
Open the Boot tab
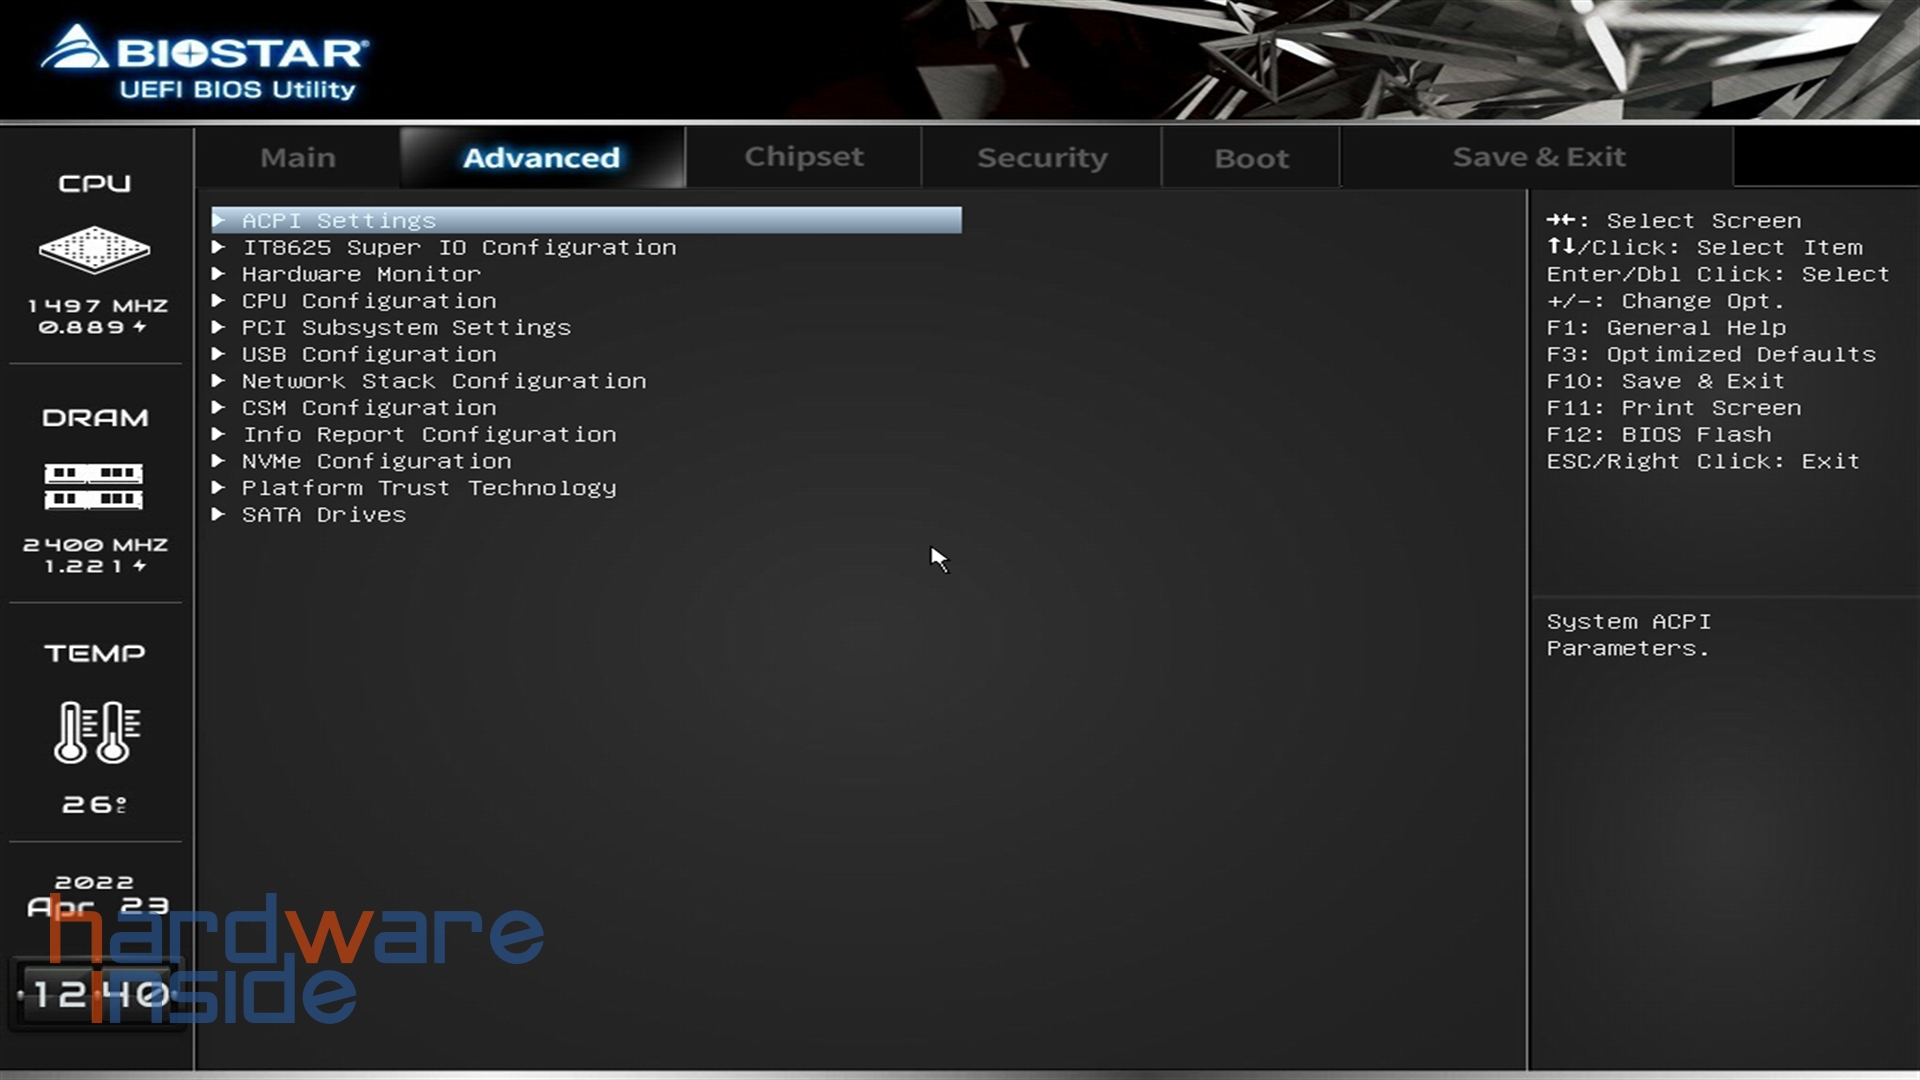click(1251, 159)
